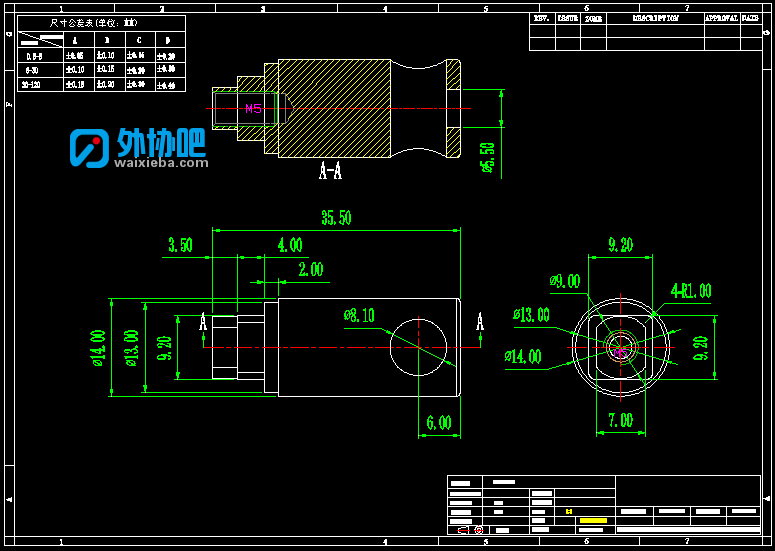
Task: Click the 35.50 overall length dimension
Action: [336, 218]
